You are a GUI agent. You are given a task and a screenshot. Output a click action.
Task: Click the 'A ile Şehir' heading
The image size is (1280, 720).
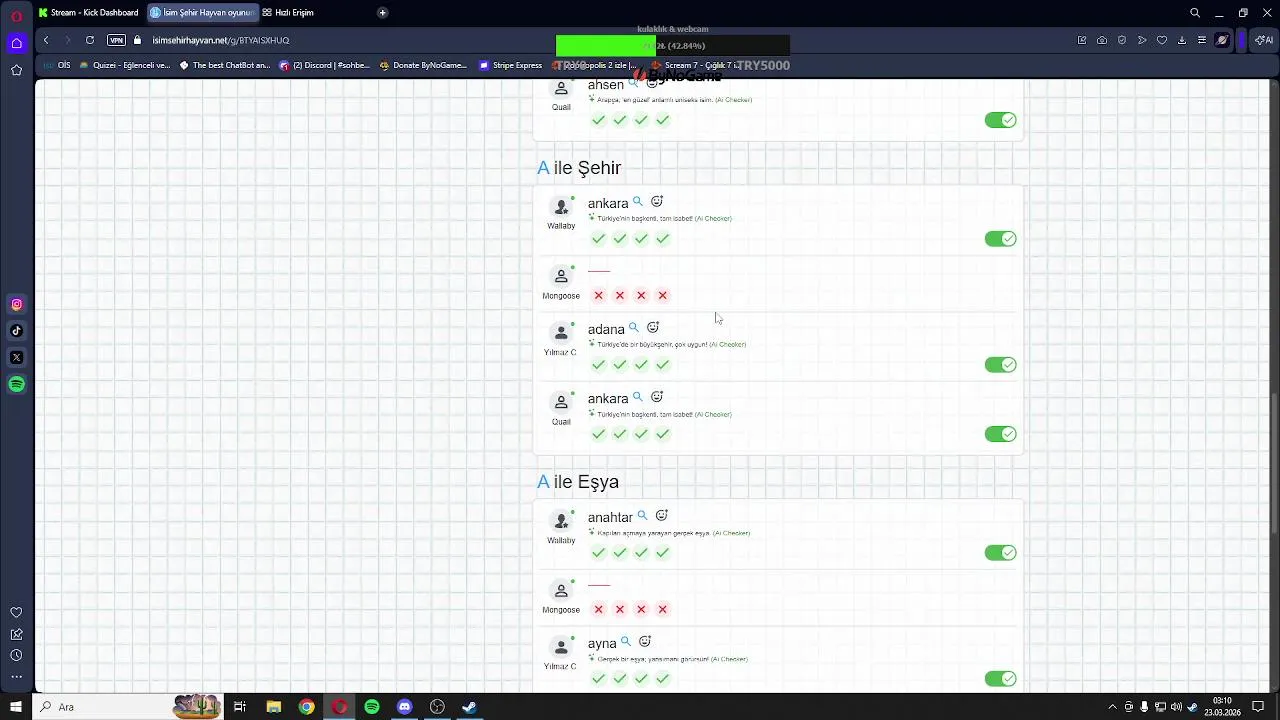tap(579, 168)
